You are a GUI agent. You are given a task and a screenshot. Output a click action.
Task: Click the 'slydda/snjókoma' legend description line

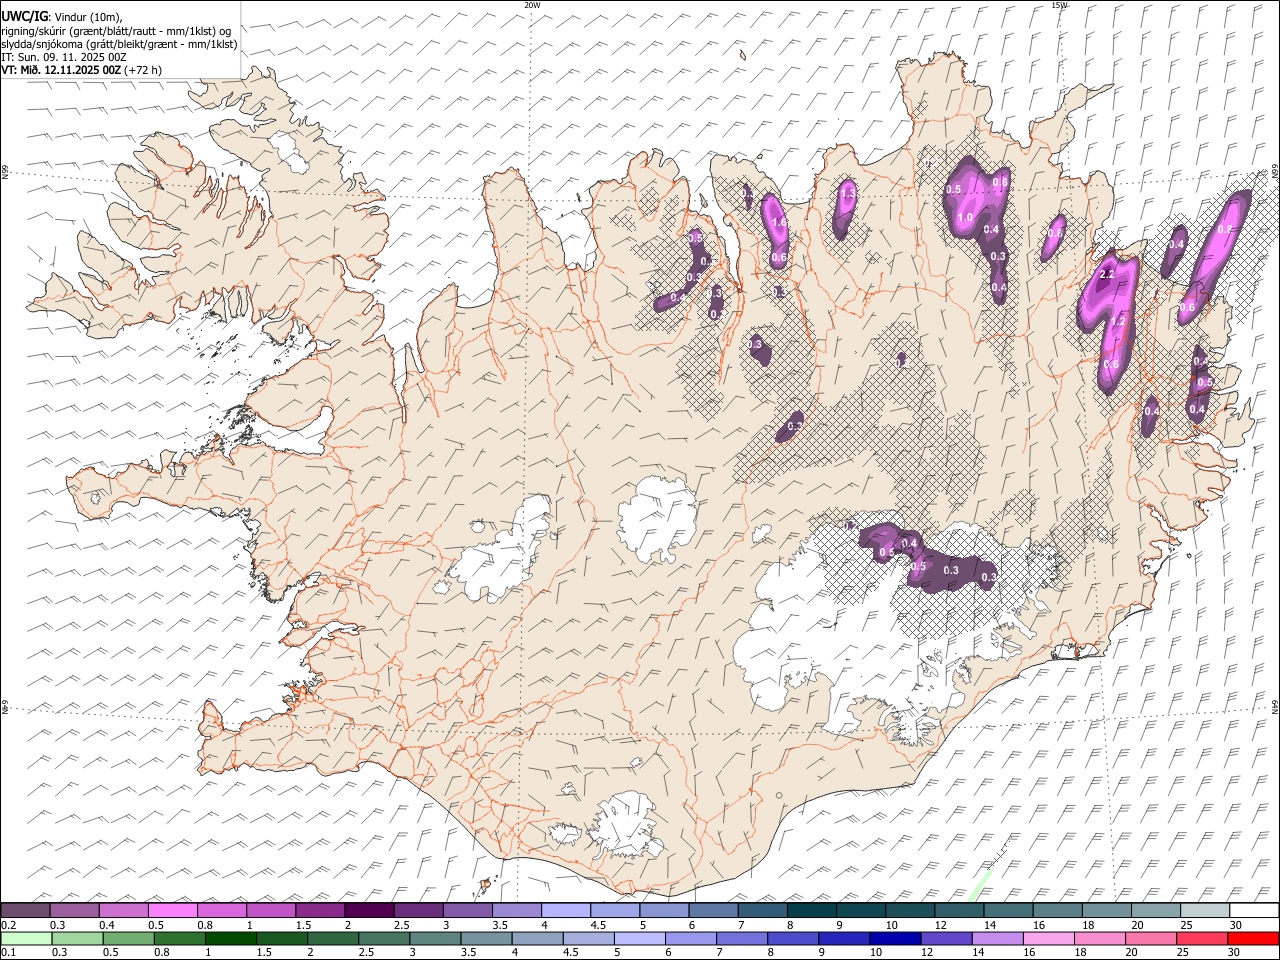[119, 44]
